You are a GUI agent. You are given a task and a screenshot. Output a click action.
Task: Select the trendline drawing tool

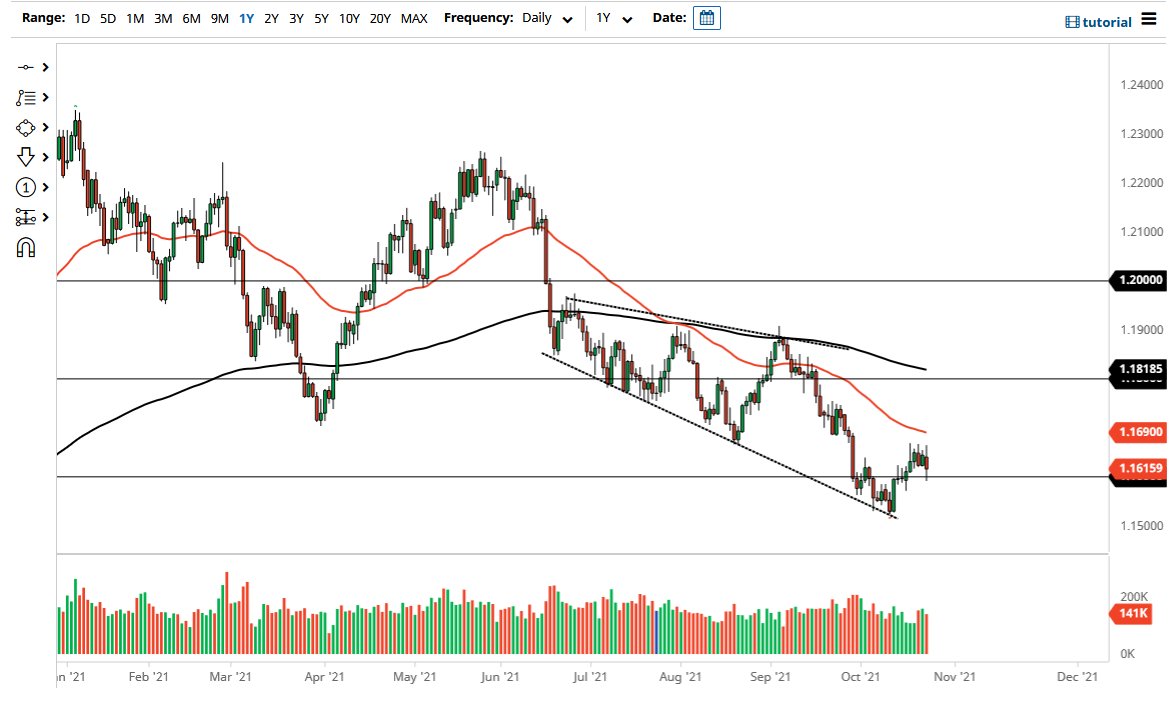(x=27, y=66)
